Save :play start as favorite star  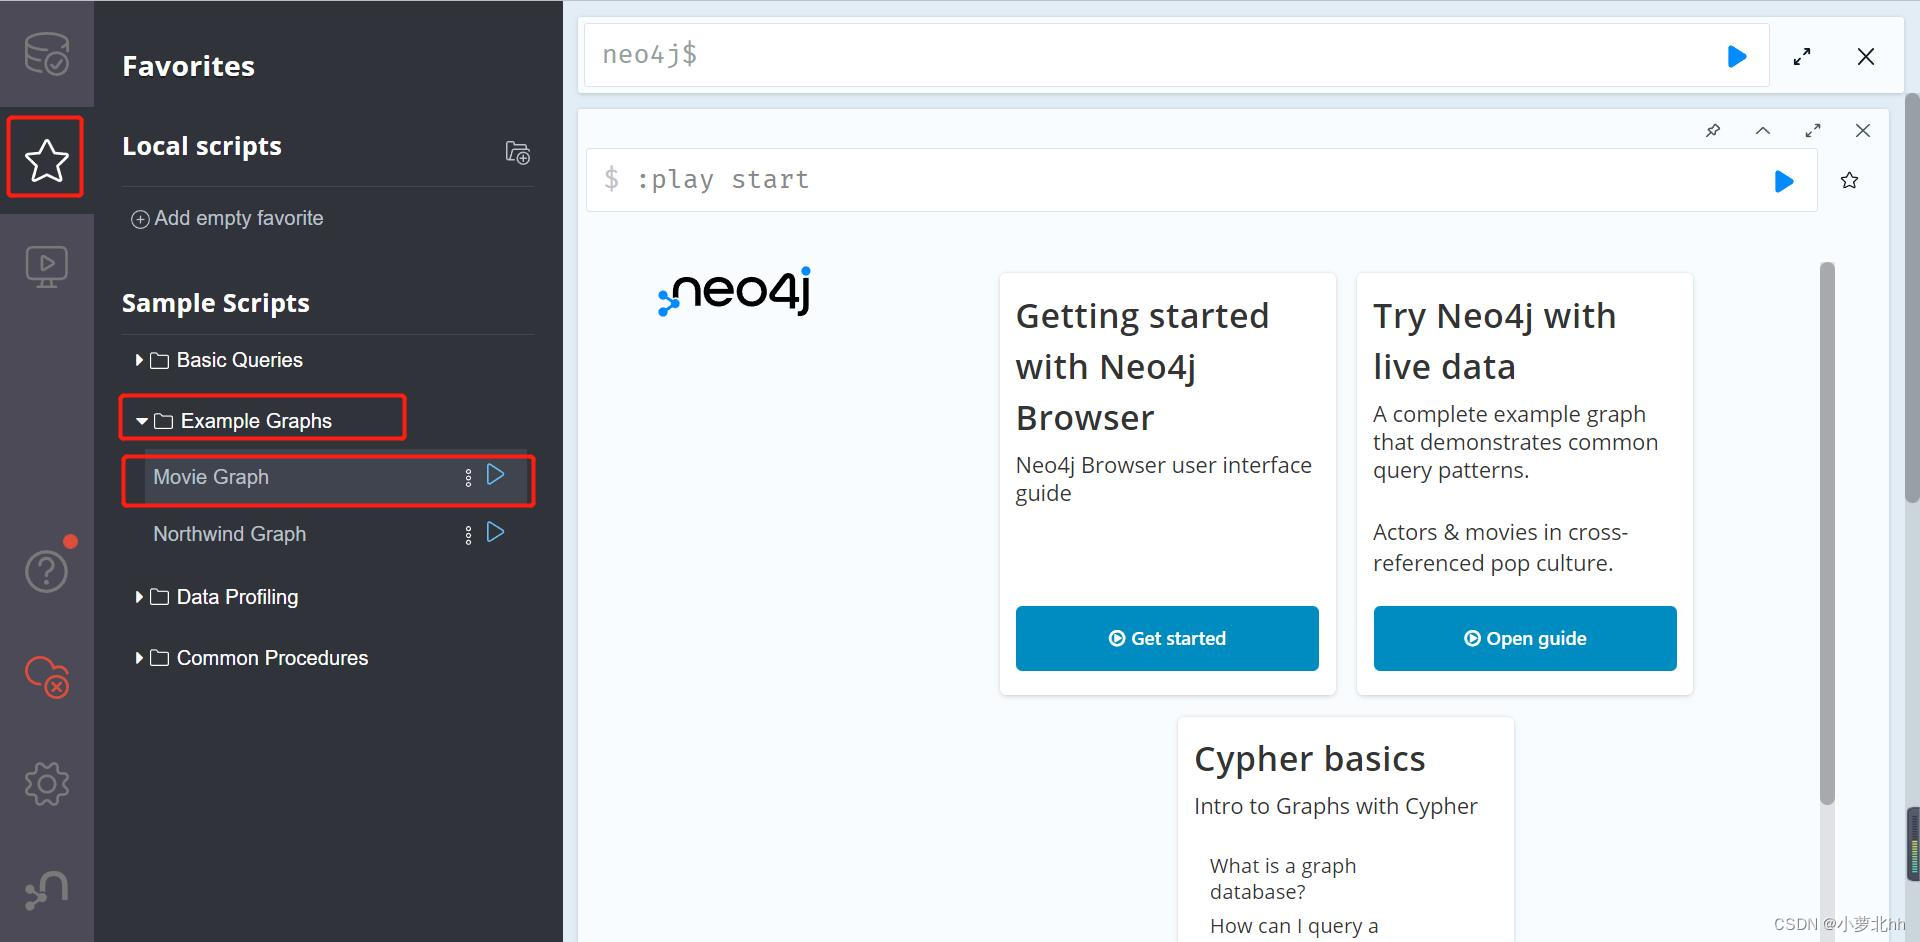point(1849,180)
